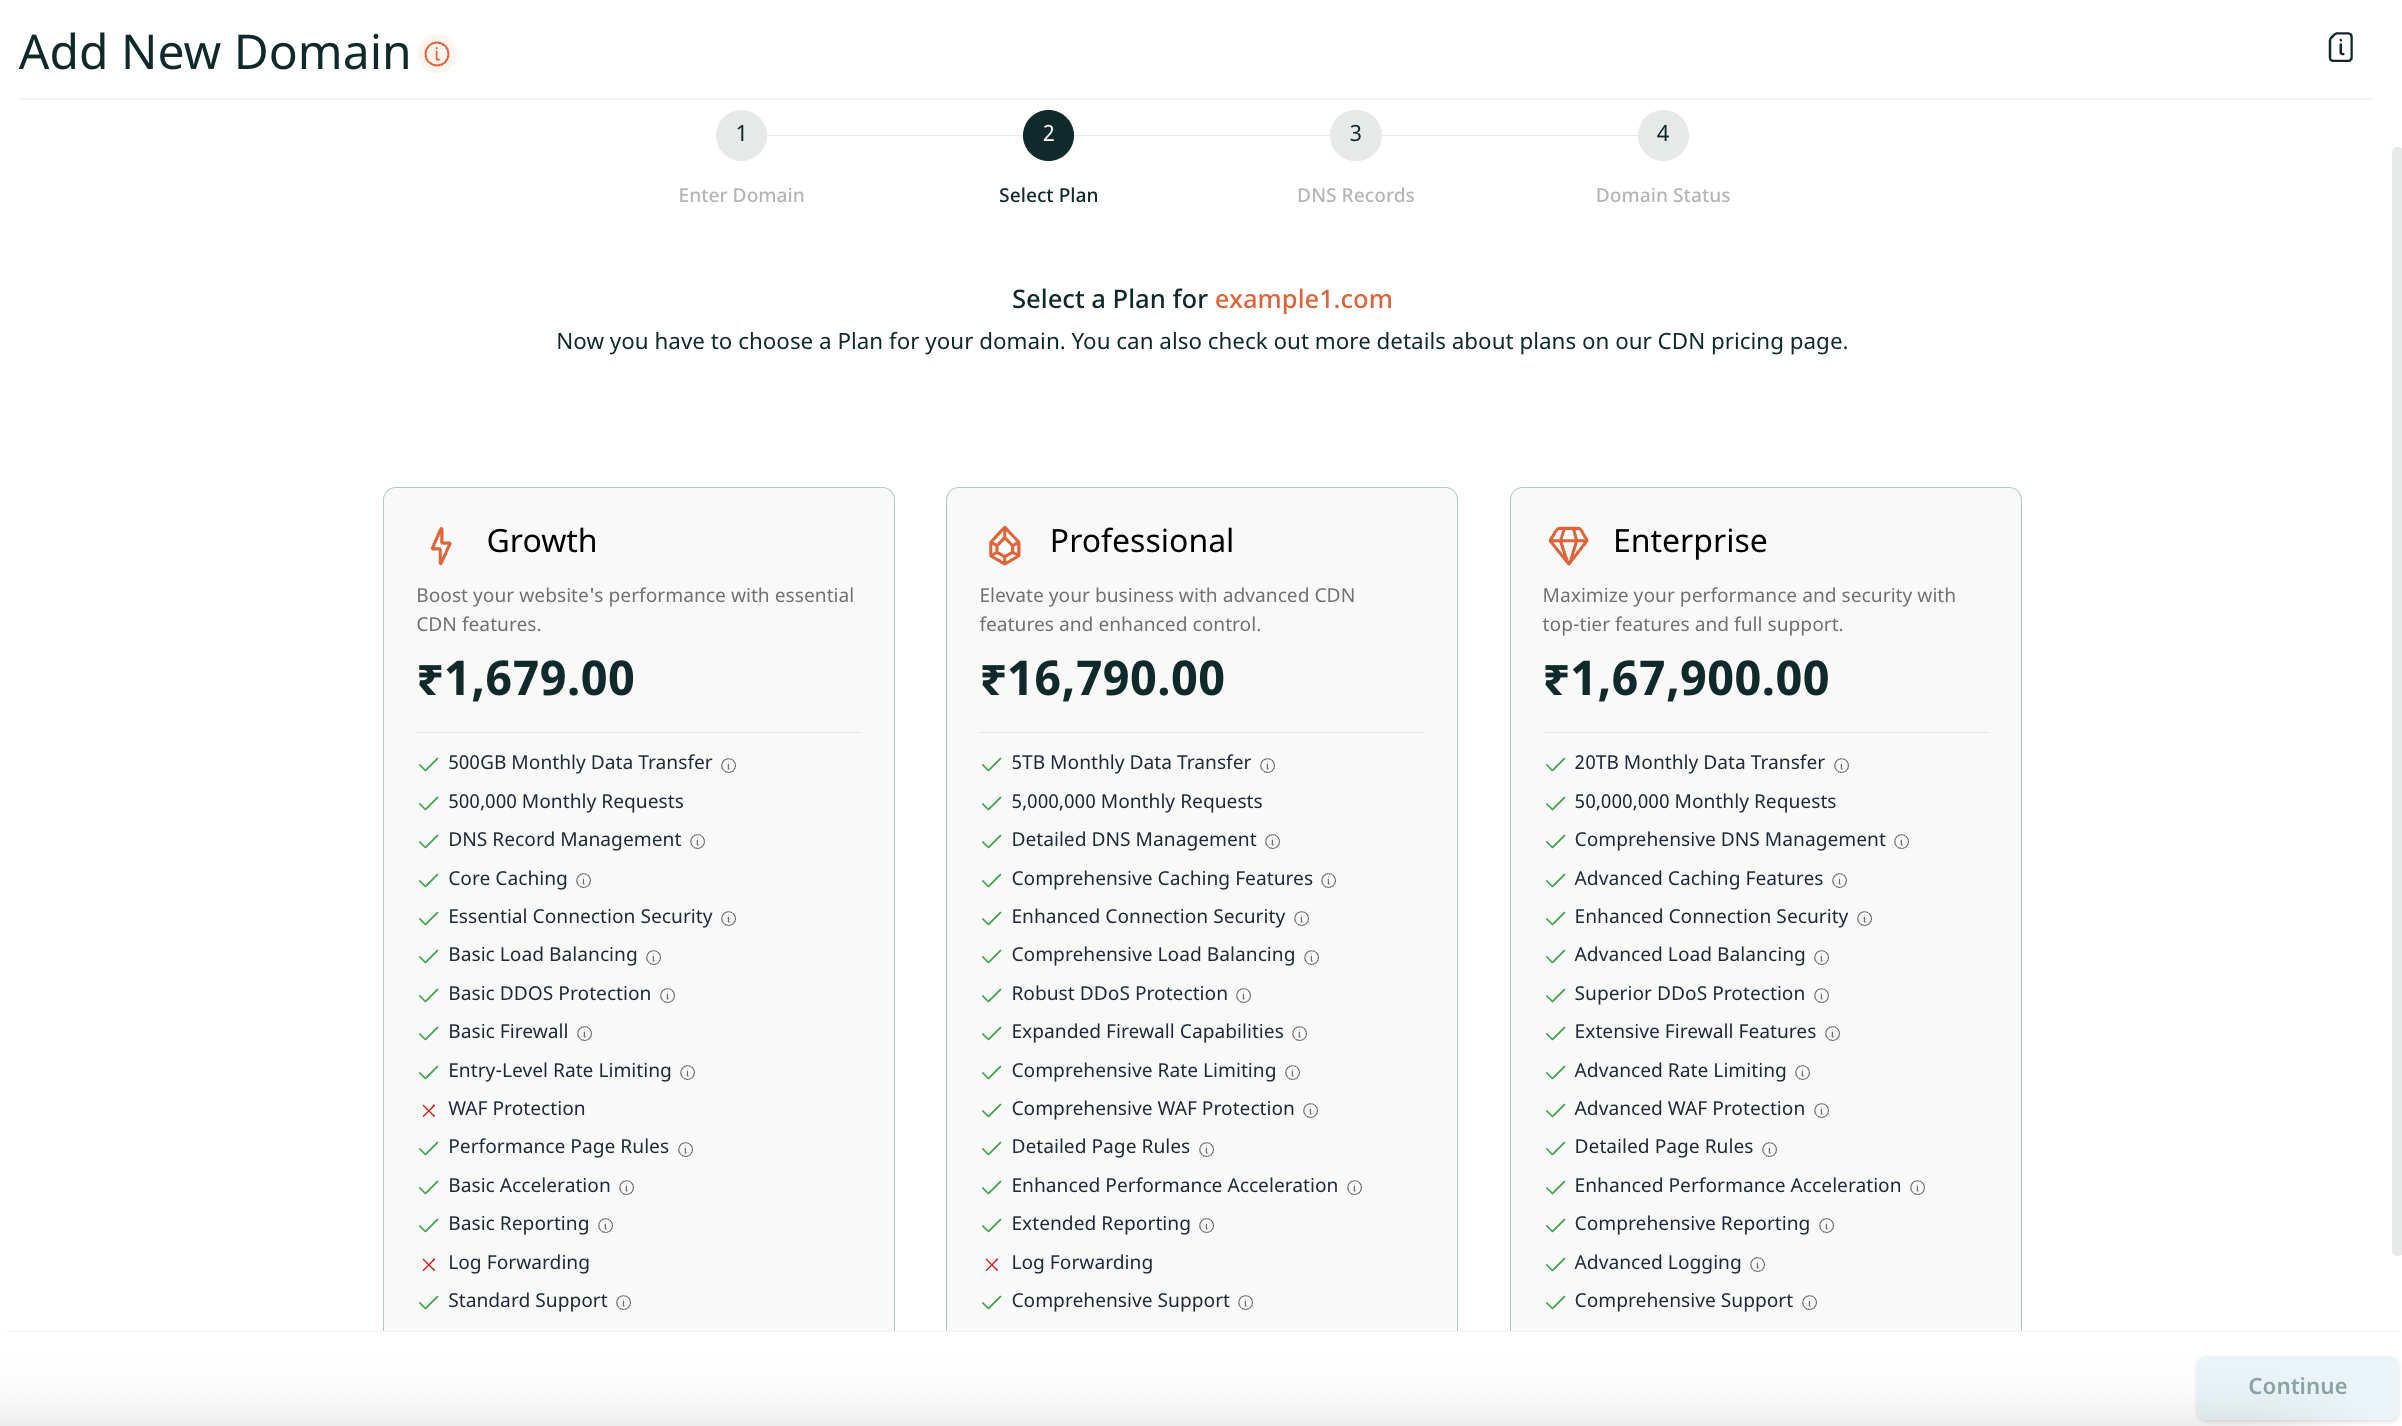Click the Professional plan hexagon icon

pos(1004,545)
